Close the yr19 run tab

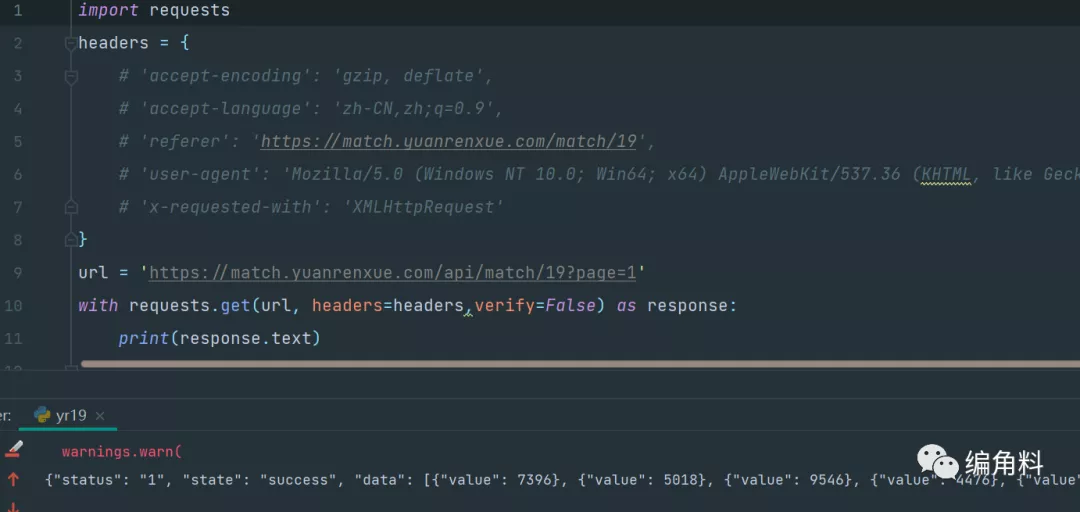pos(100,416)
